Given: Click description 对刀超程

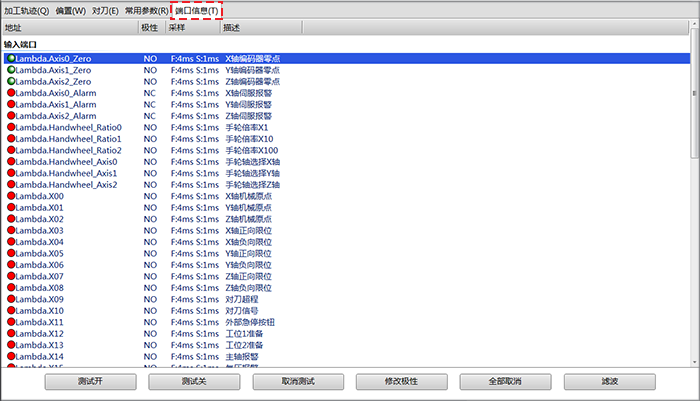Looking at the screenshot, I should (242, 299).
